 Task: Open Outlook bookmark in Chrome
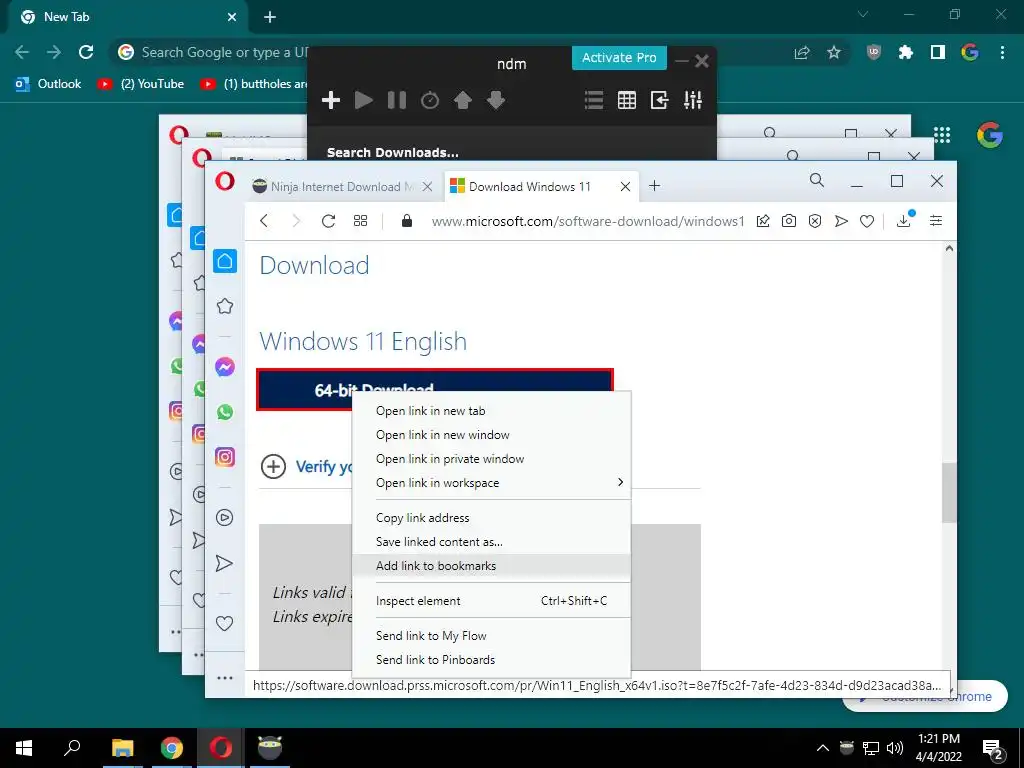pyautogui.click(x=48, y=84)
